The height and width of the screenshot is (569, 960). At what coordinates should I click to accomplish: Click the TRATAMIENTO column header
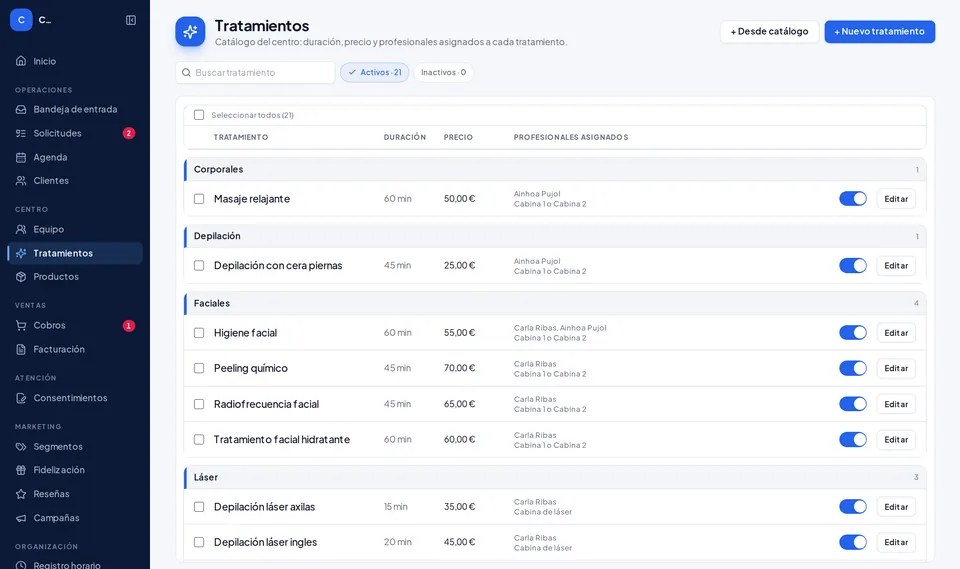pyautogui.click(x=241, y=137)
